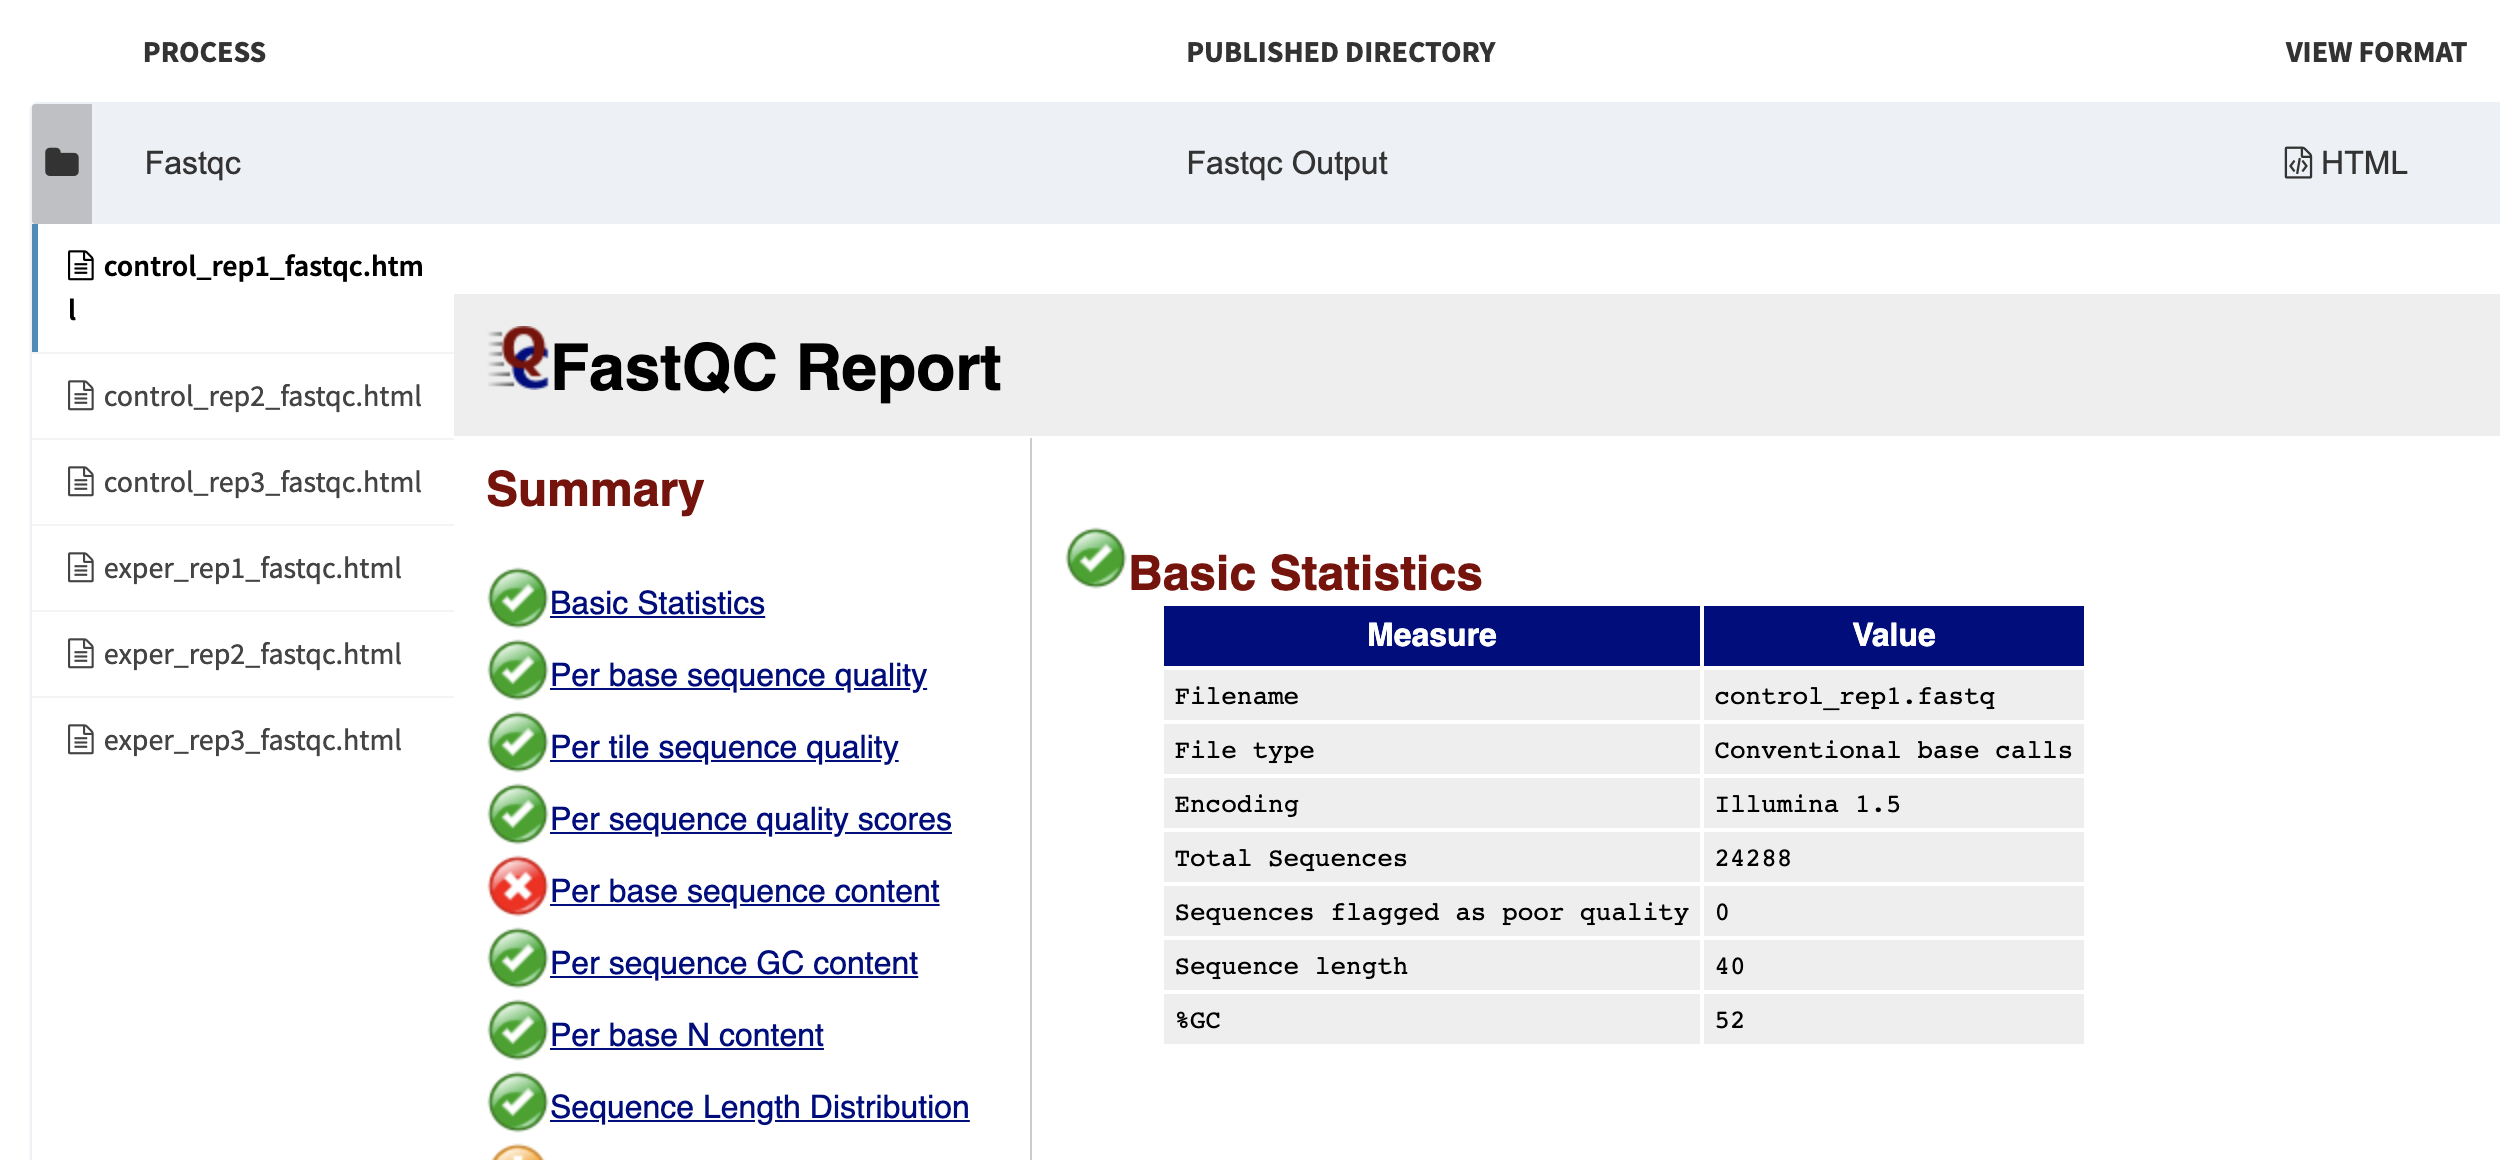Click pass icon beside Per base N content
This screenshot has height=1160, width=2500.
click(x=517, y=1030)
